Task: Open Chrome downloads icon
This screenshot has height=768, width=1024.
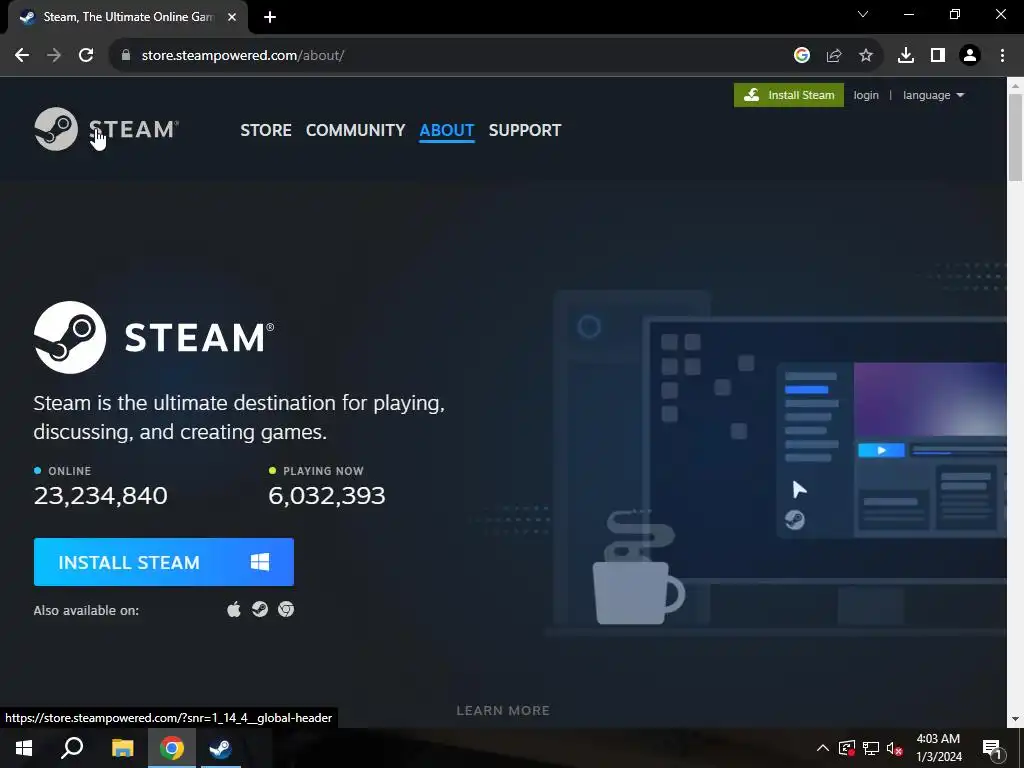Action: coord(906,55)
